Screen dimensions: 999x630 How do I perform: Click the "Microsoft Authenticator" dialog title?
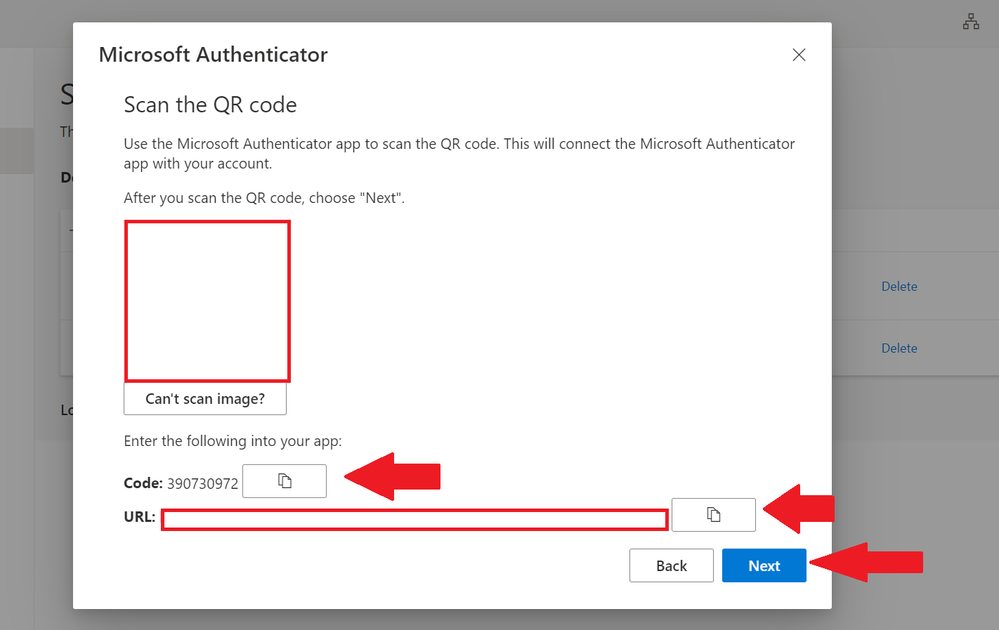[213, 55]
